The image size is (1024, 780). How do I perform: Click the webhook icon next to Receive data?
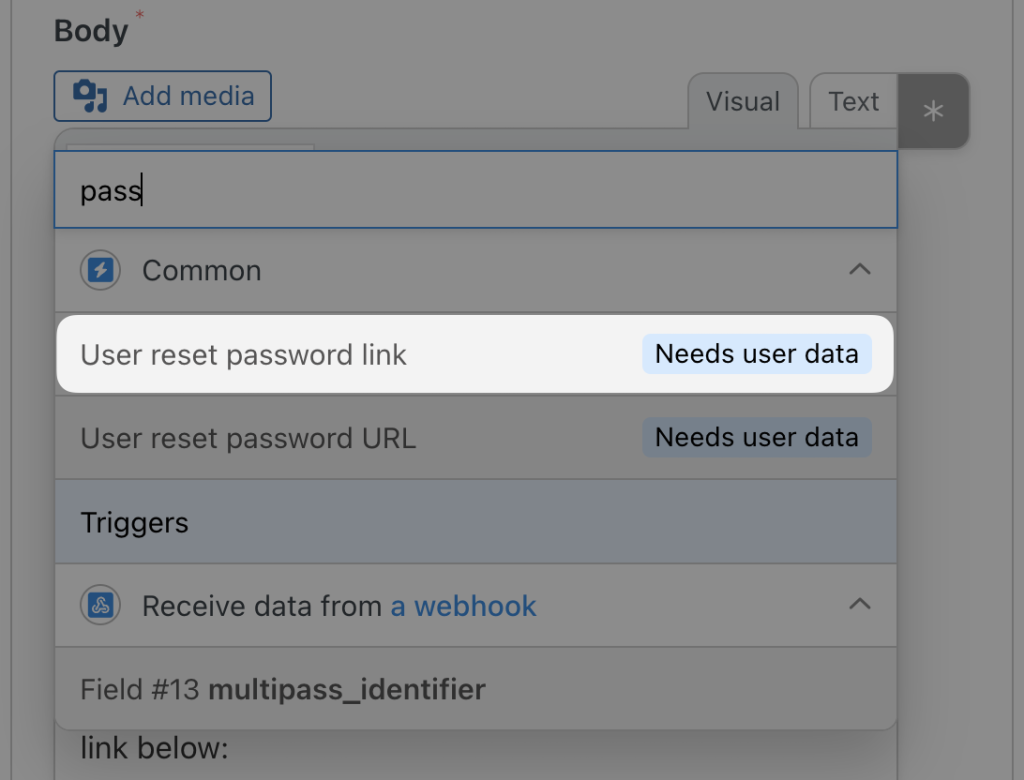coord(100,605)
